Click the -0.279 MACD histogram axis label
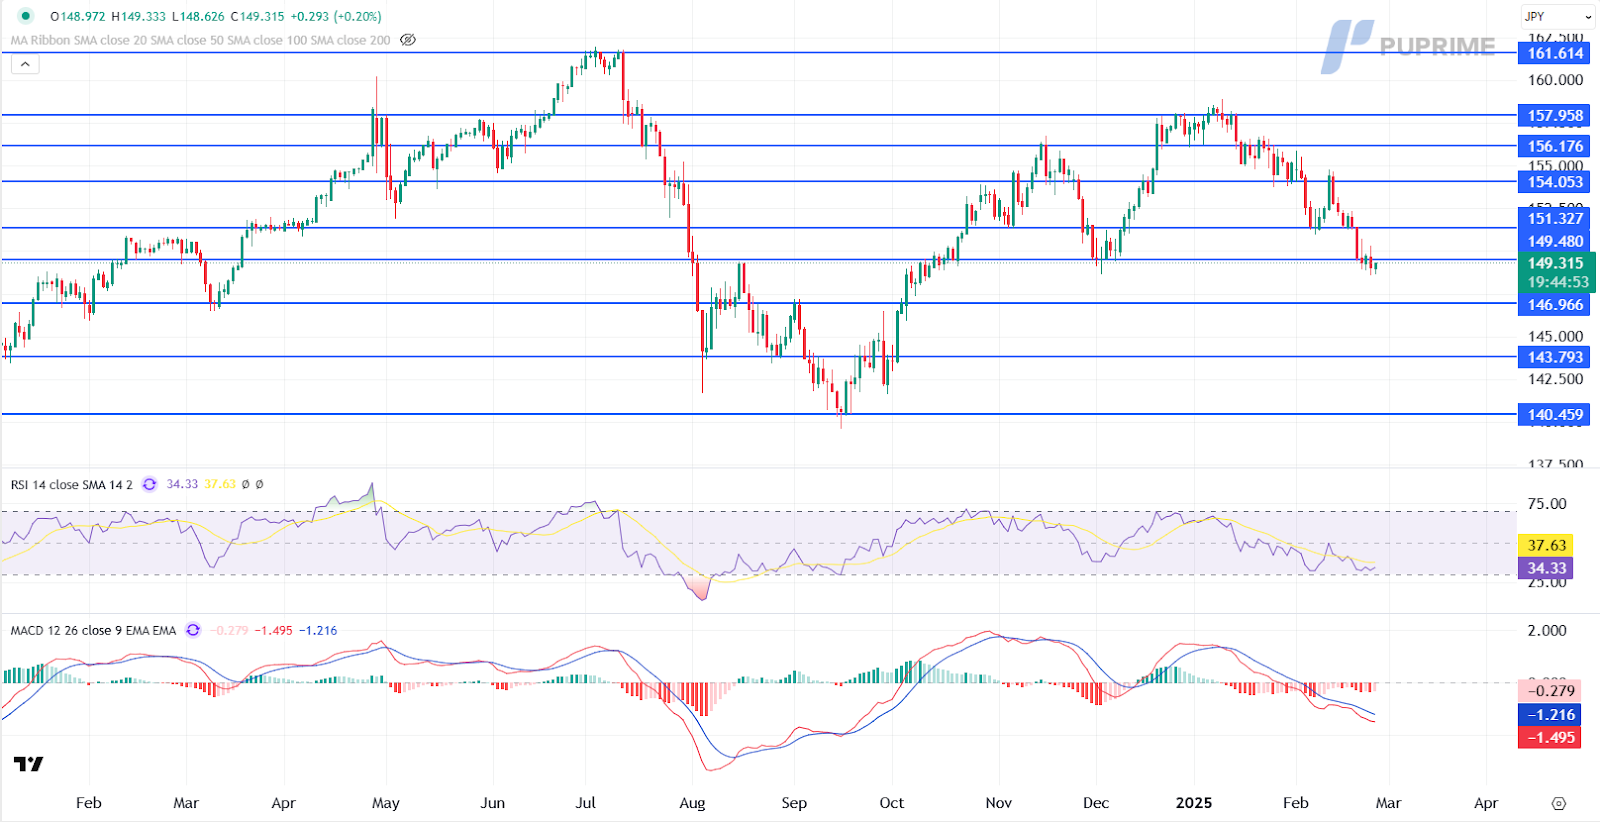1600x822 pixels. click(1550, 691)
